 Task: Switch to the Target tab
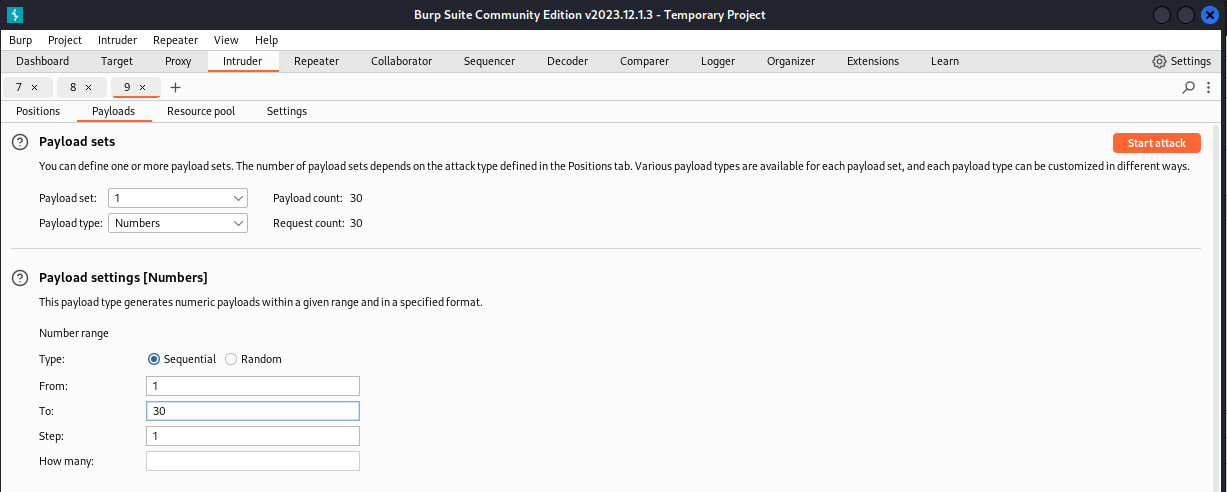click(117, 61)
